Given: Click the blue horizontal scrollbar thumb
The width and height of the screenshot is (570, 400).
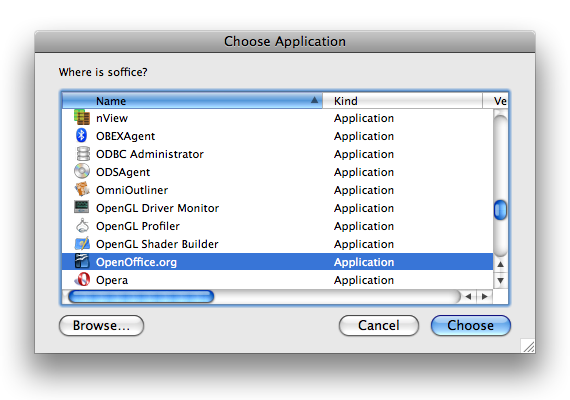Looking at the screenshot, I should click(x=141, y=297).
